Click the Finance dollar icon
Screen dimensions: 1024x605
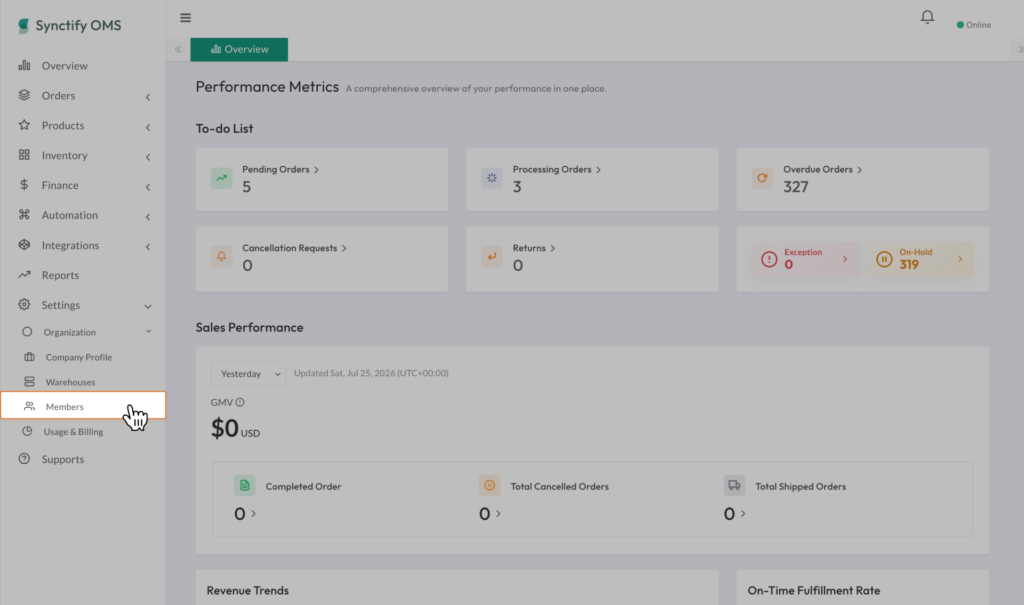pos(24,185)
